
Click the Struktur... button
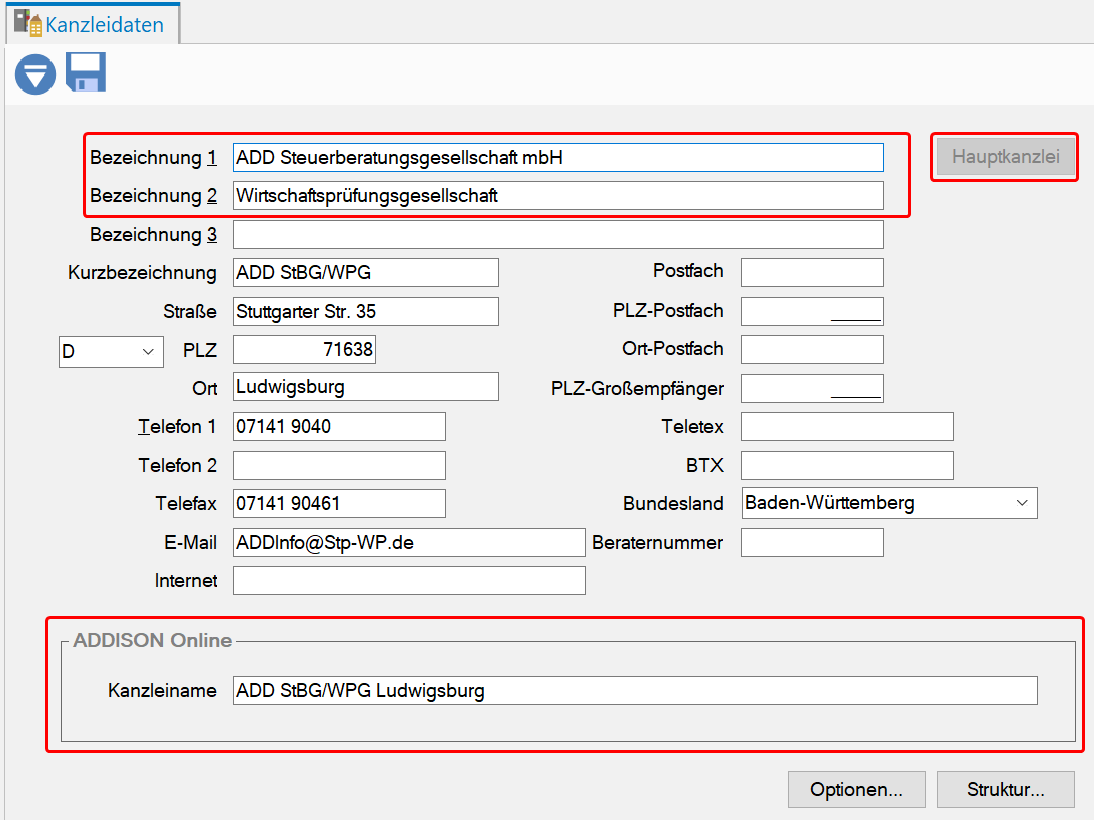pos(1005,789)
